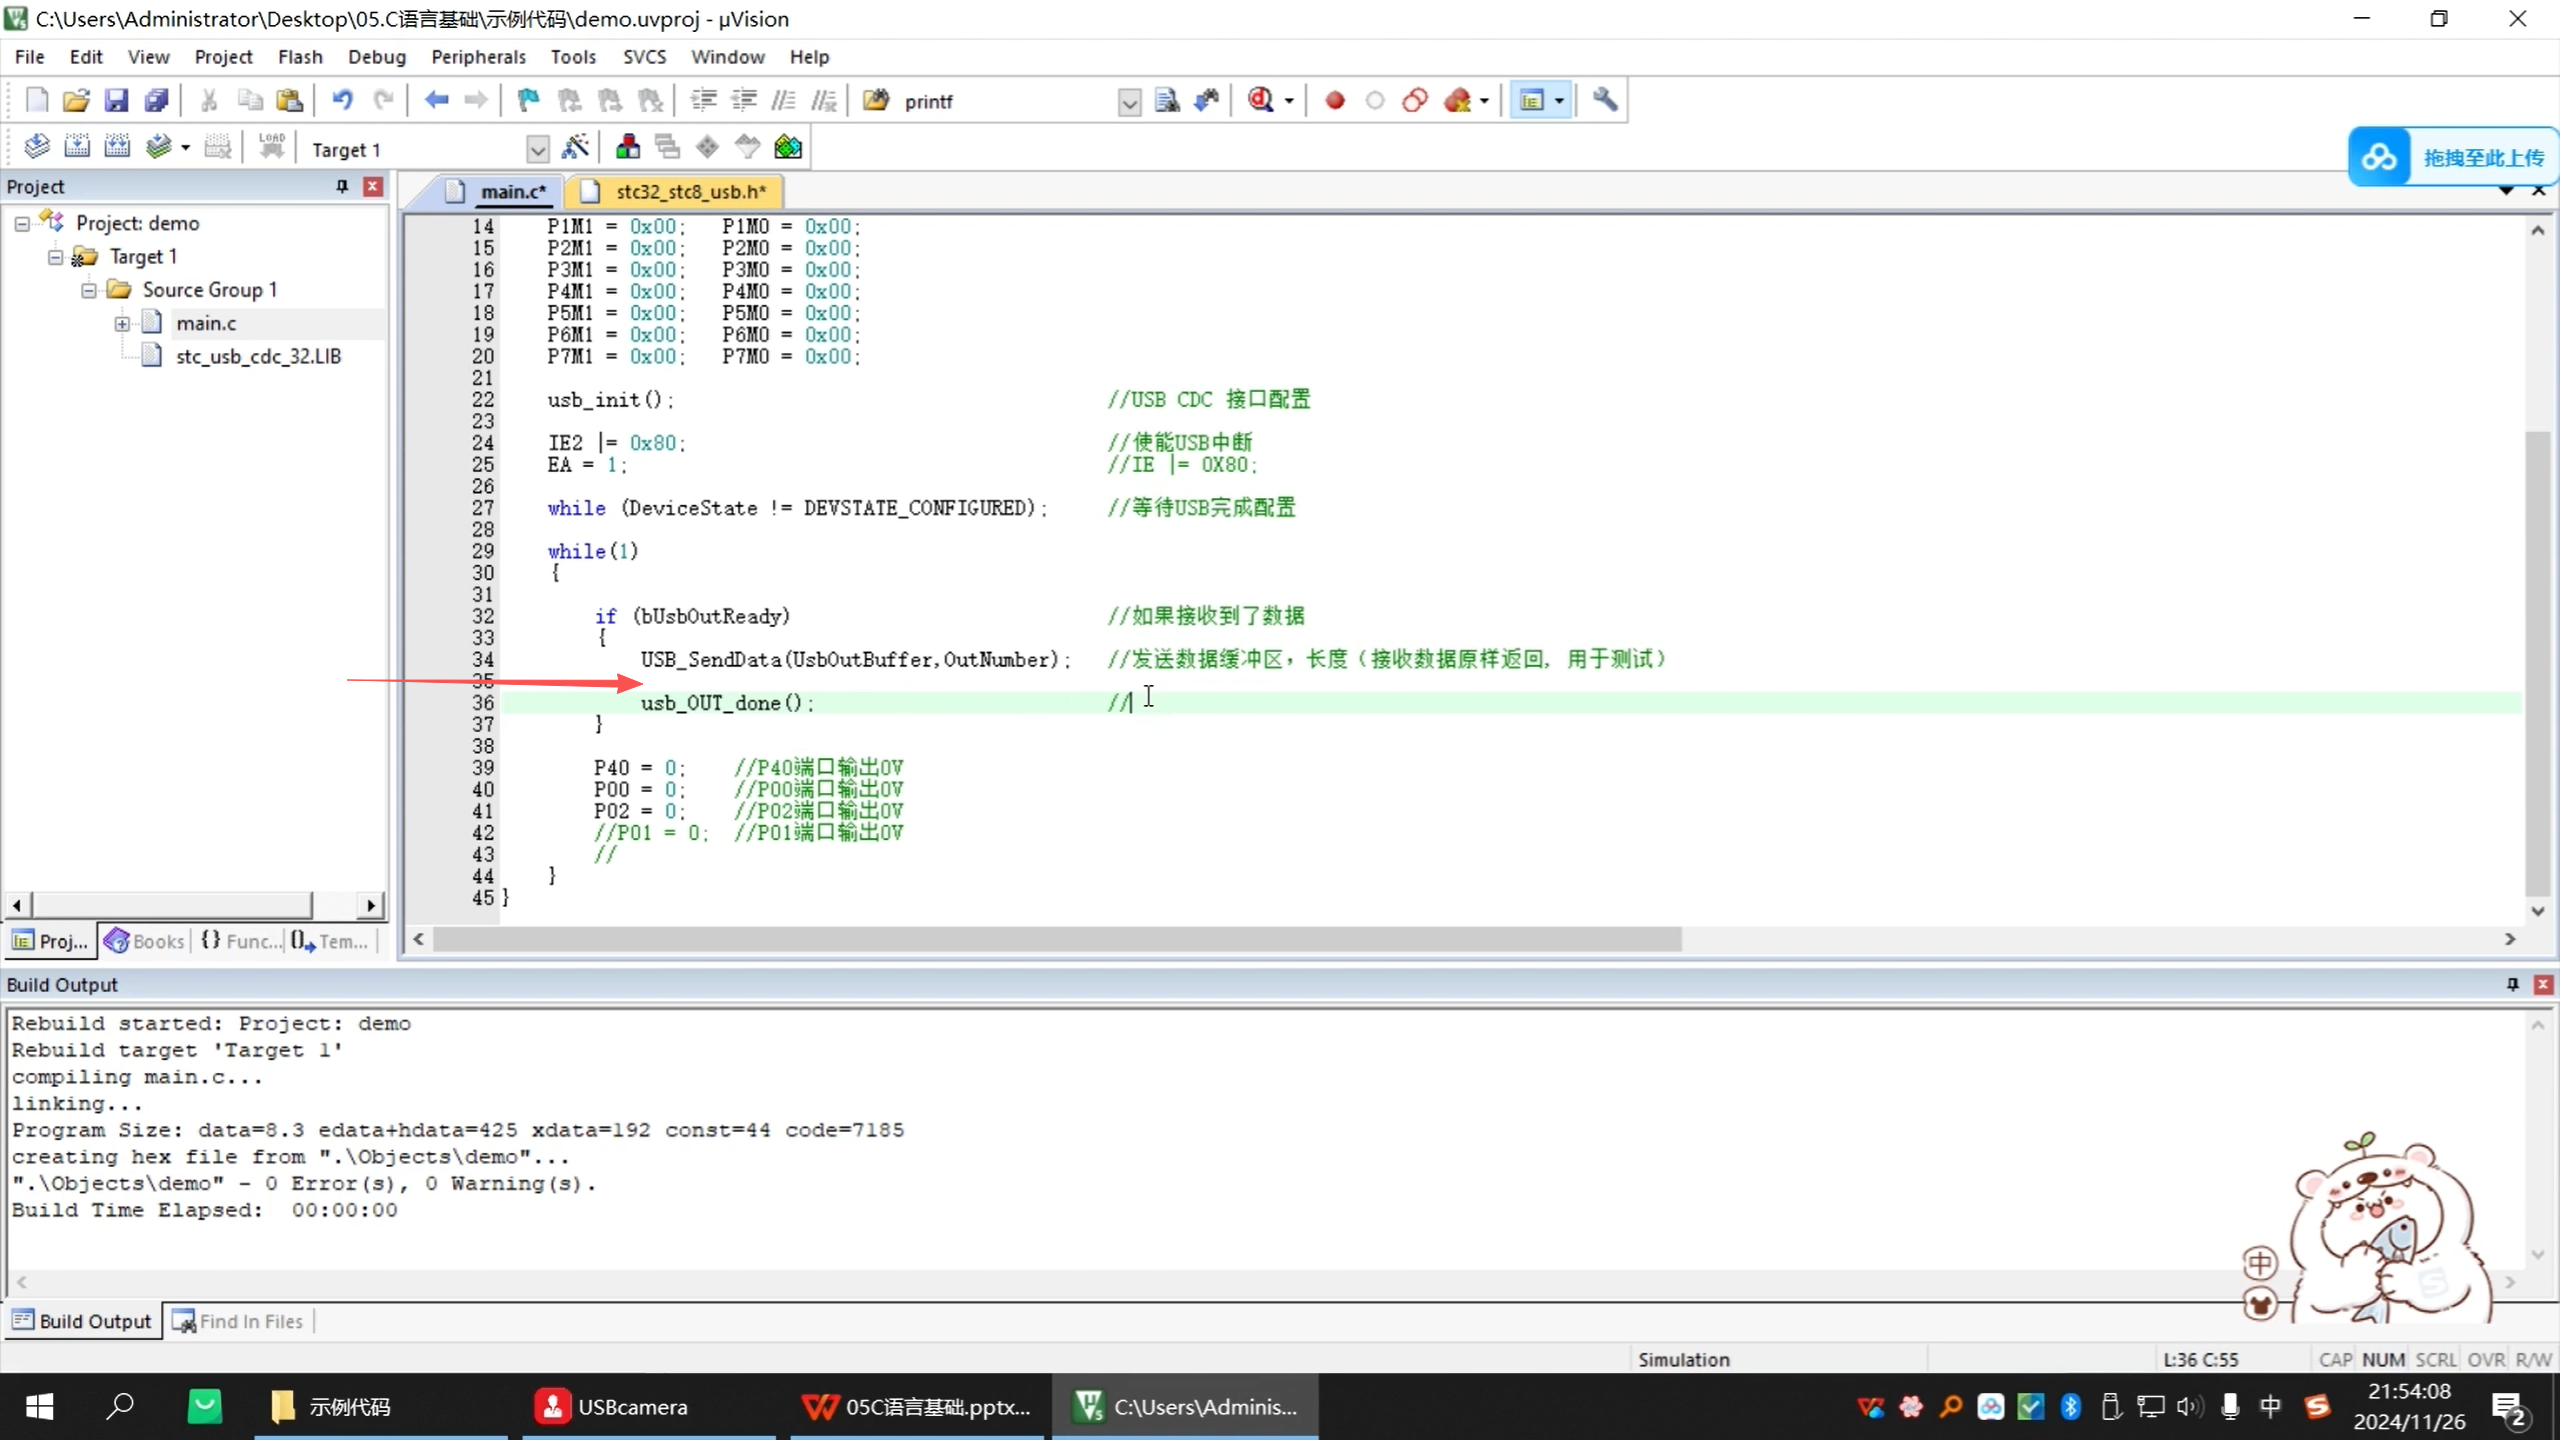The width and height of the screenshot is (2560, 1440).
Task: Expand the main.c node in project tree
Action: tap(122, 322)
